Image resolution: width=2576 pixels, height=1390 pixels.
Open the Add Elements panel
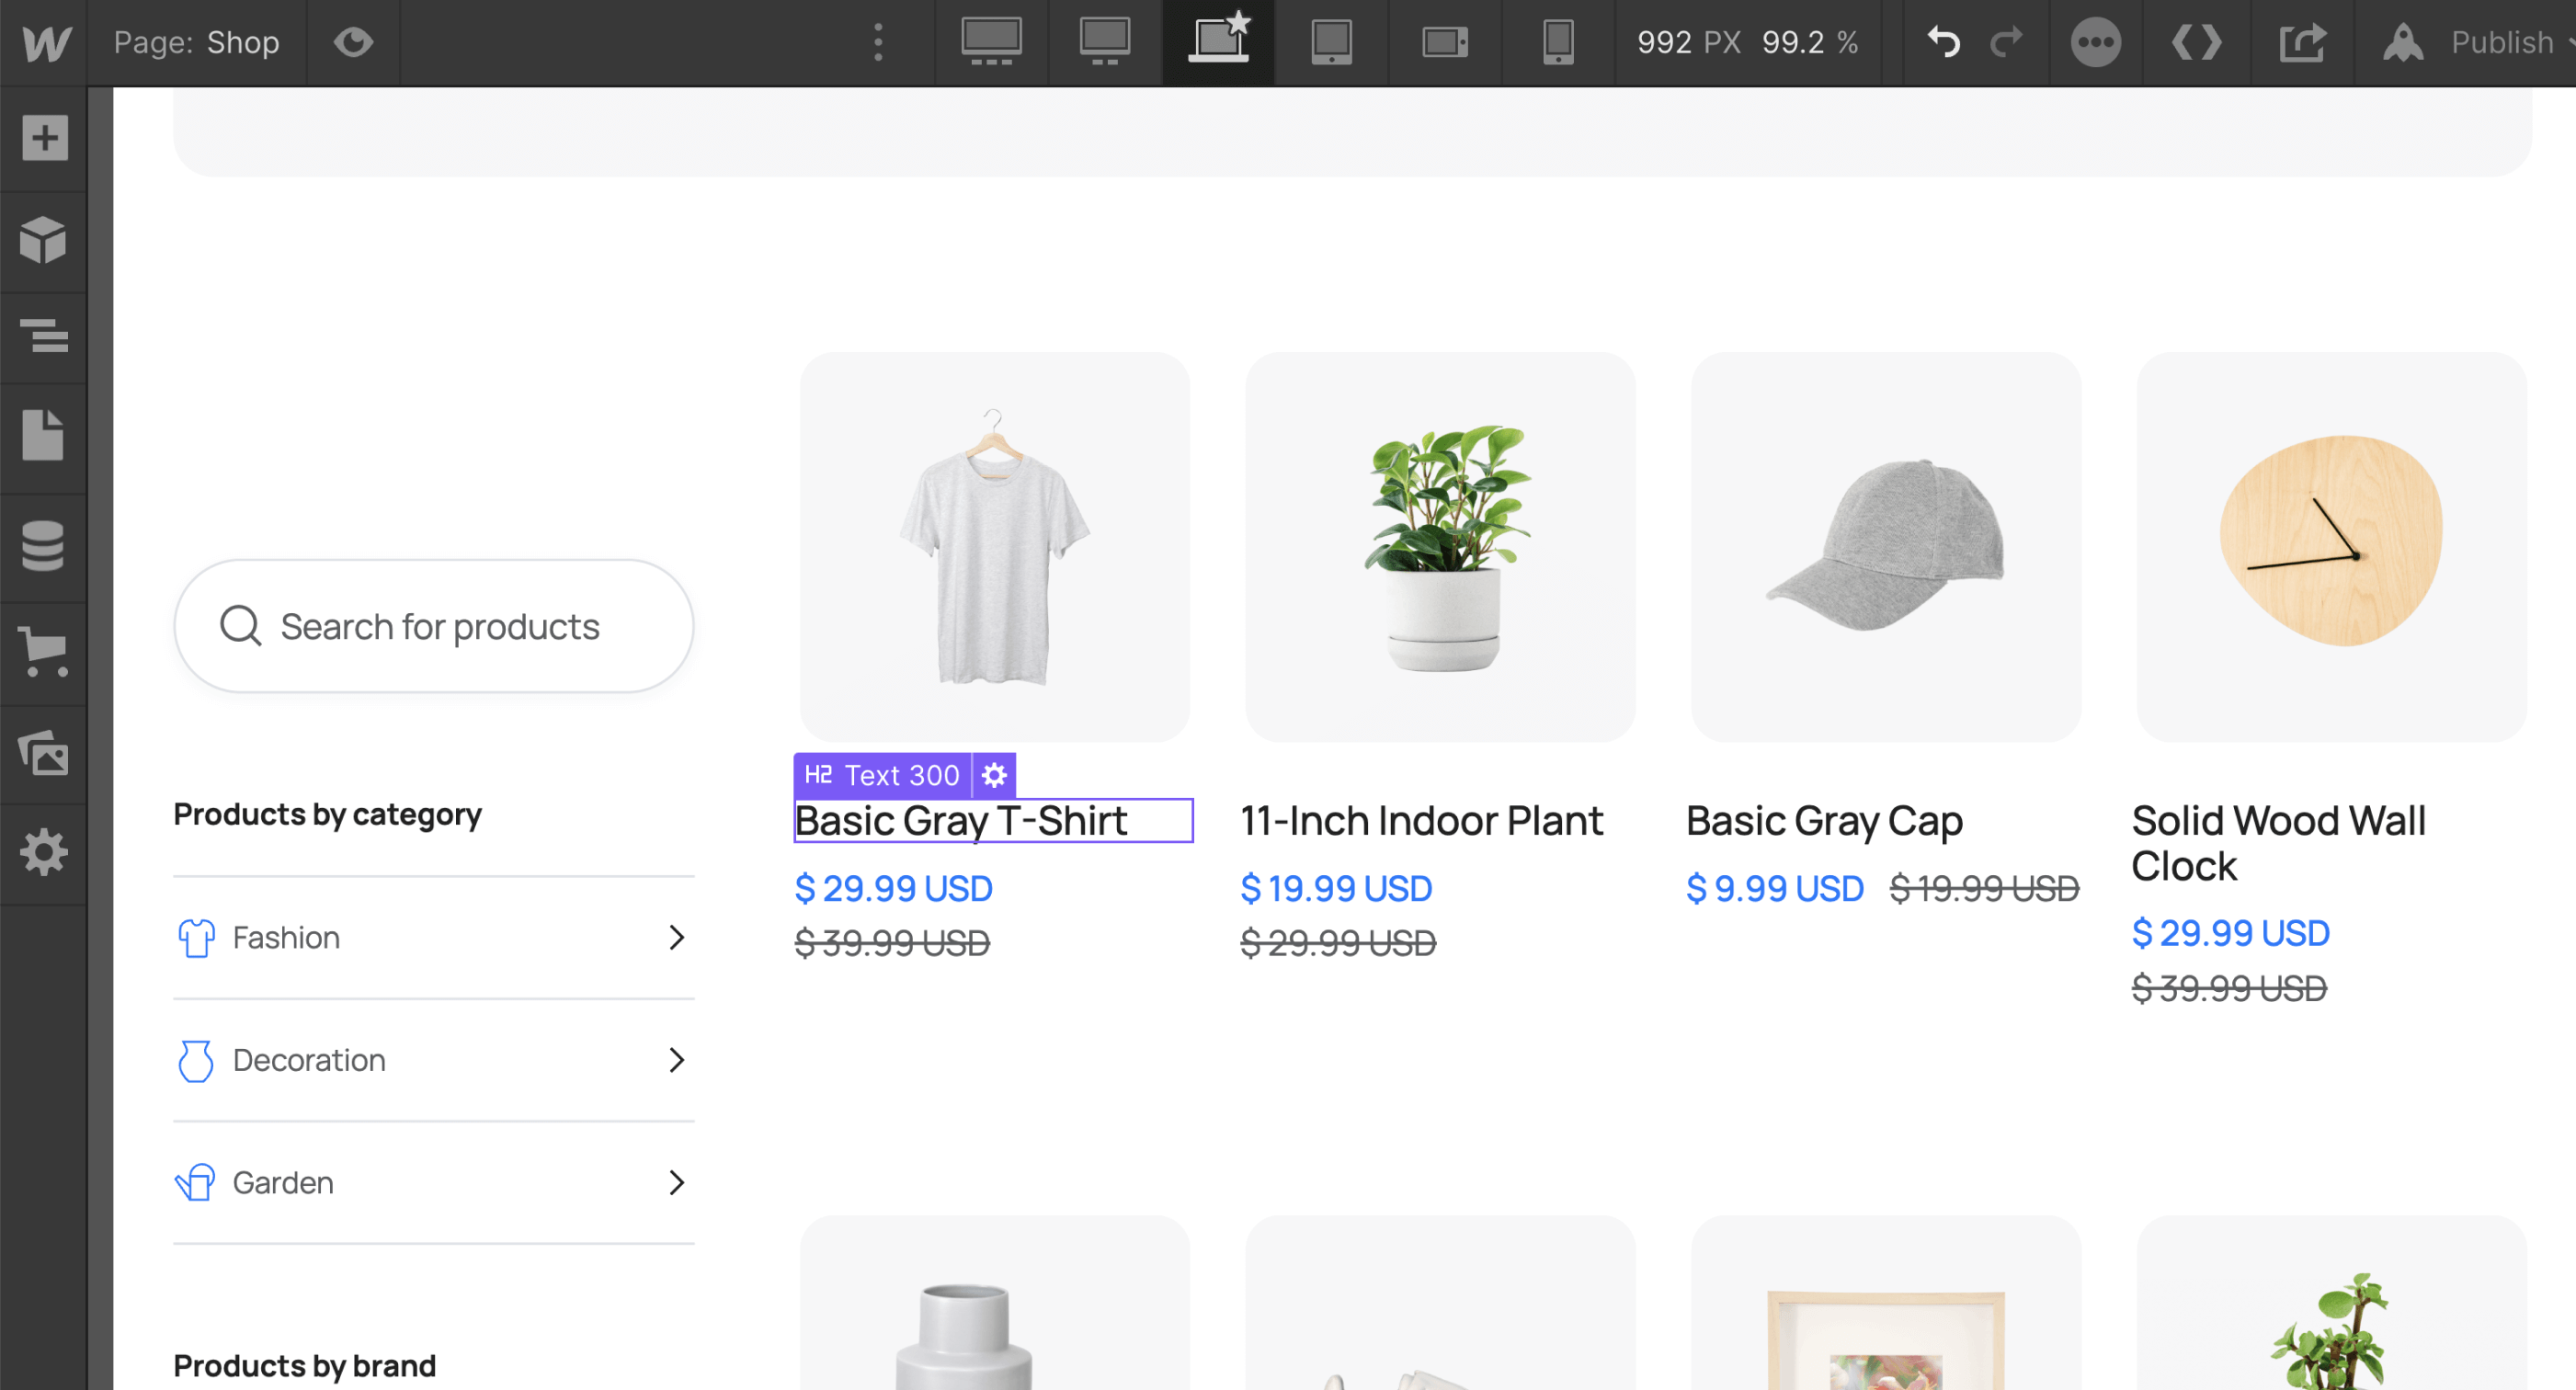44,137
